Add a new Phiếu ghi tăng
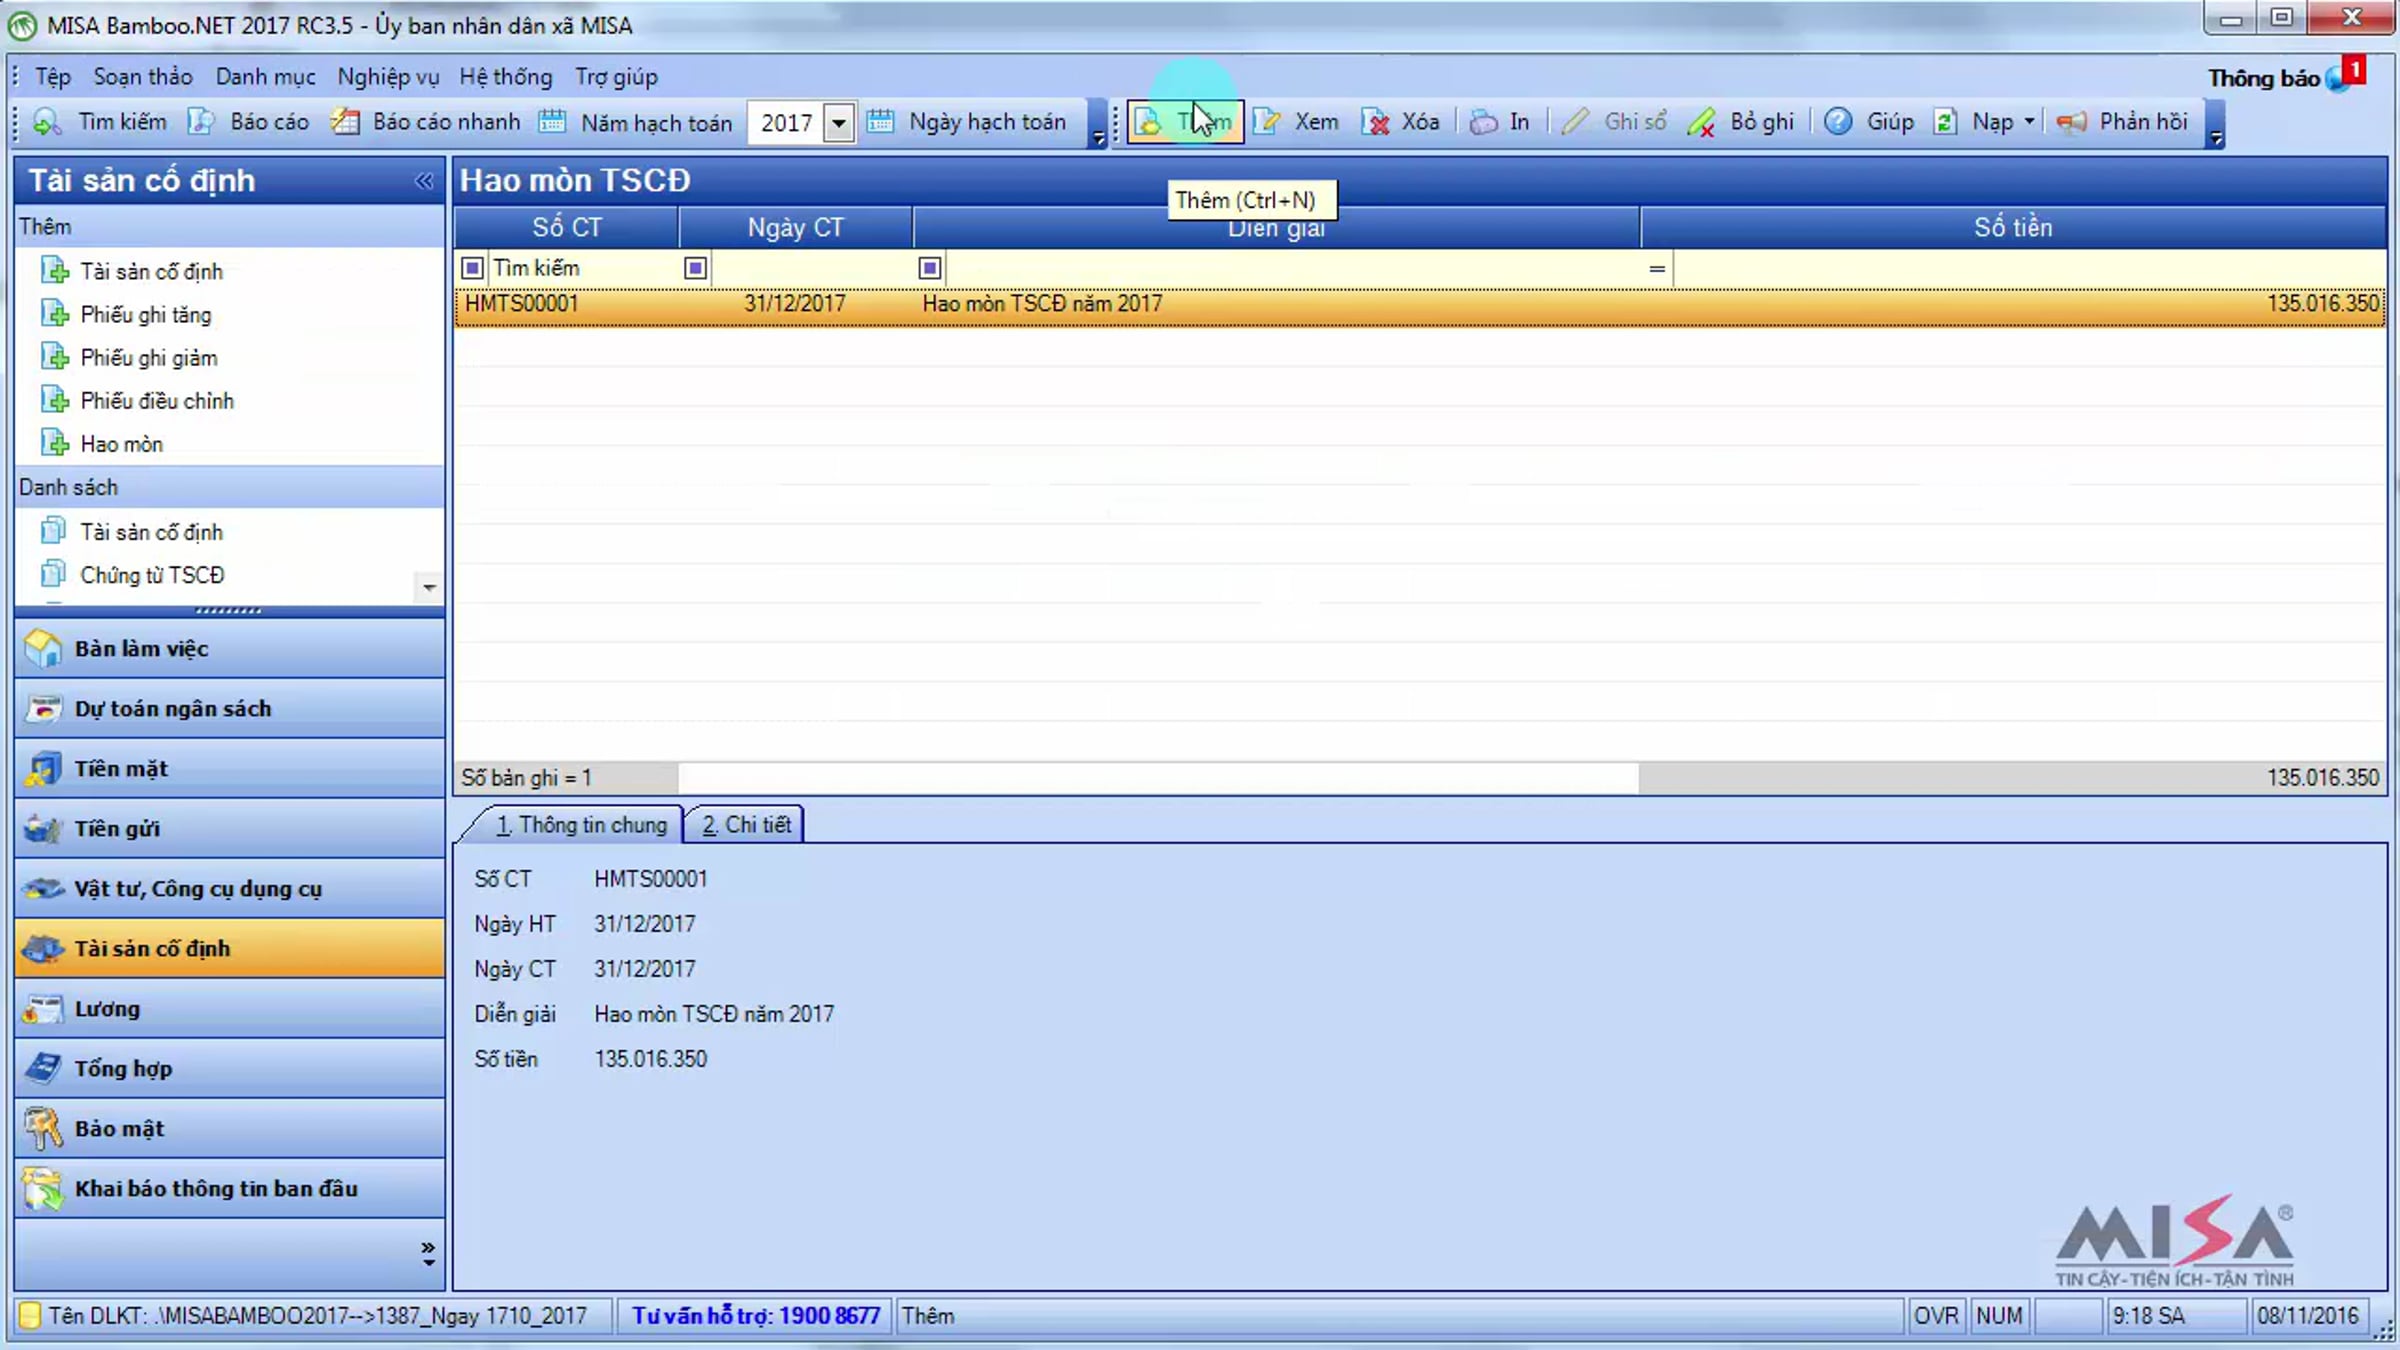This screenshot has height=1350, width=2400. click(x=127, y=314)
